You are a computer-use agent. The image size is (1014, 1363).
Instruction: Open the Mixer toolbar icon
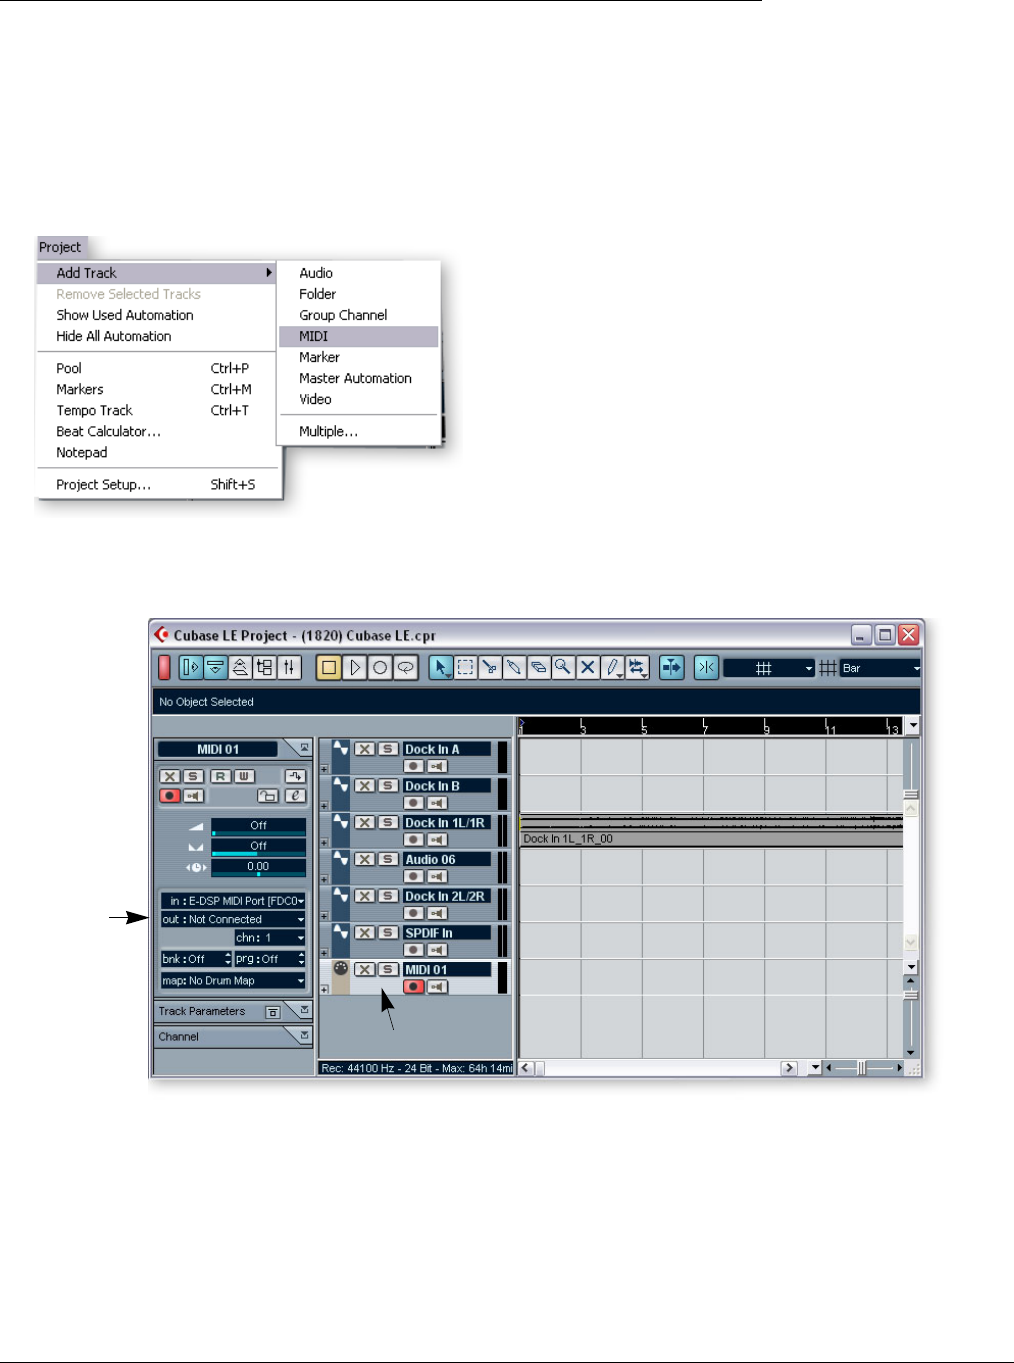coord(289,668)
